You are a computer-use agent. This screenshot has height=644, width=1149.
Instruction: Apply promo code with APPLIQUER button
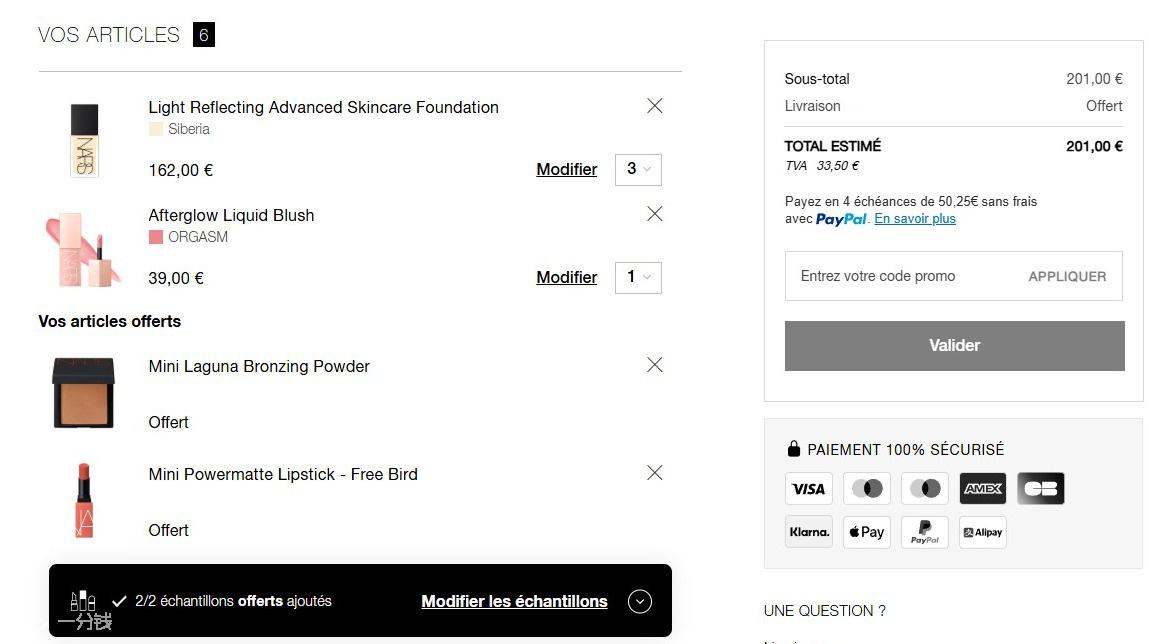(x=1067, y=276)
